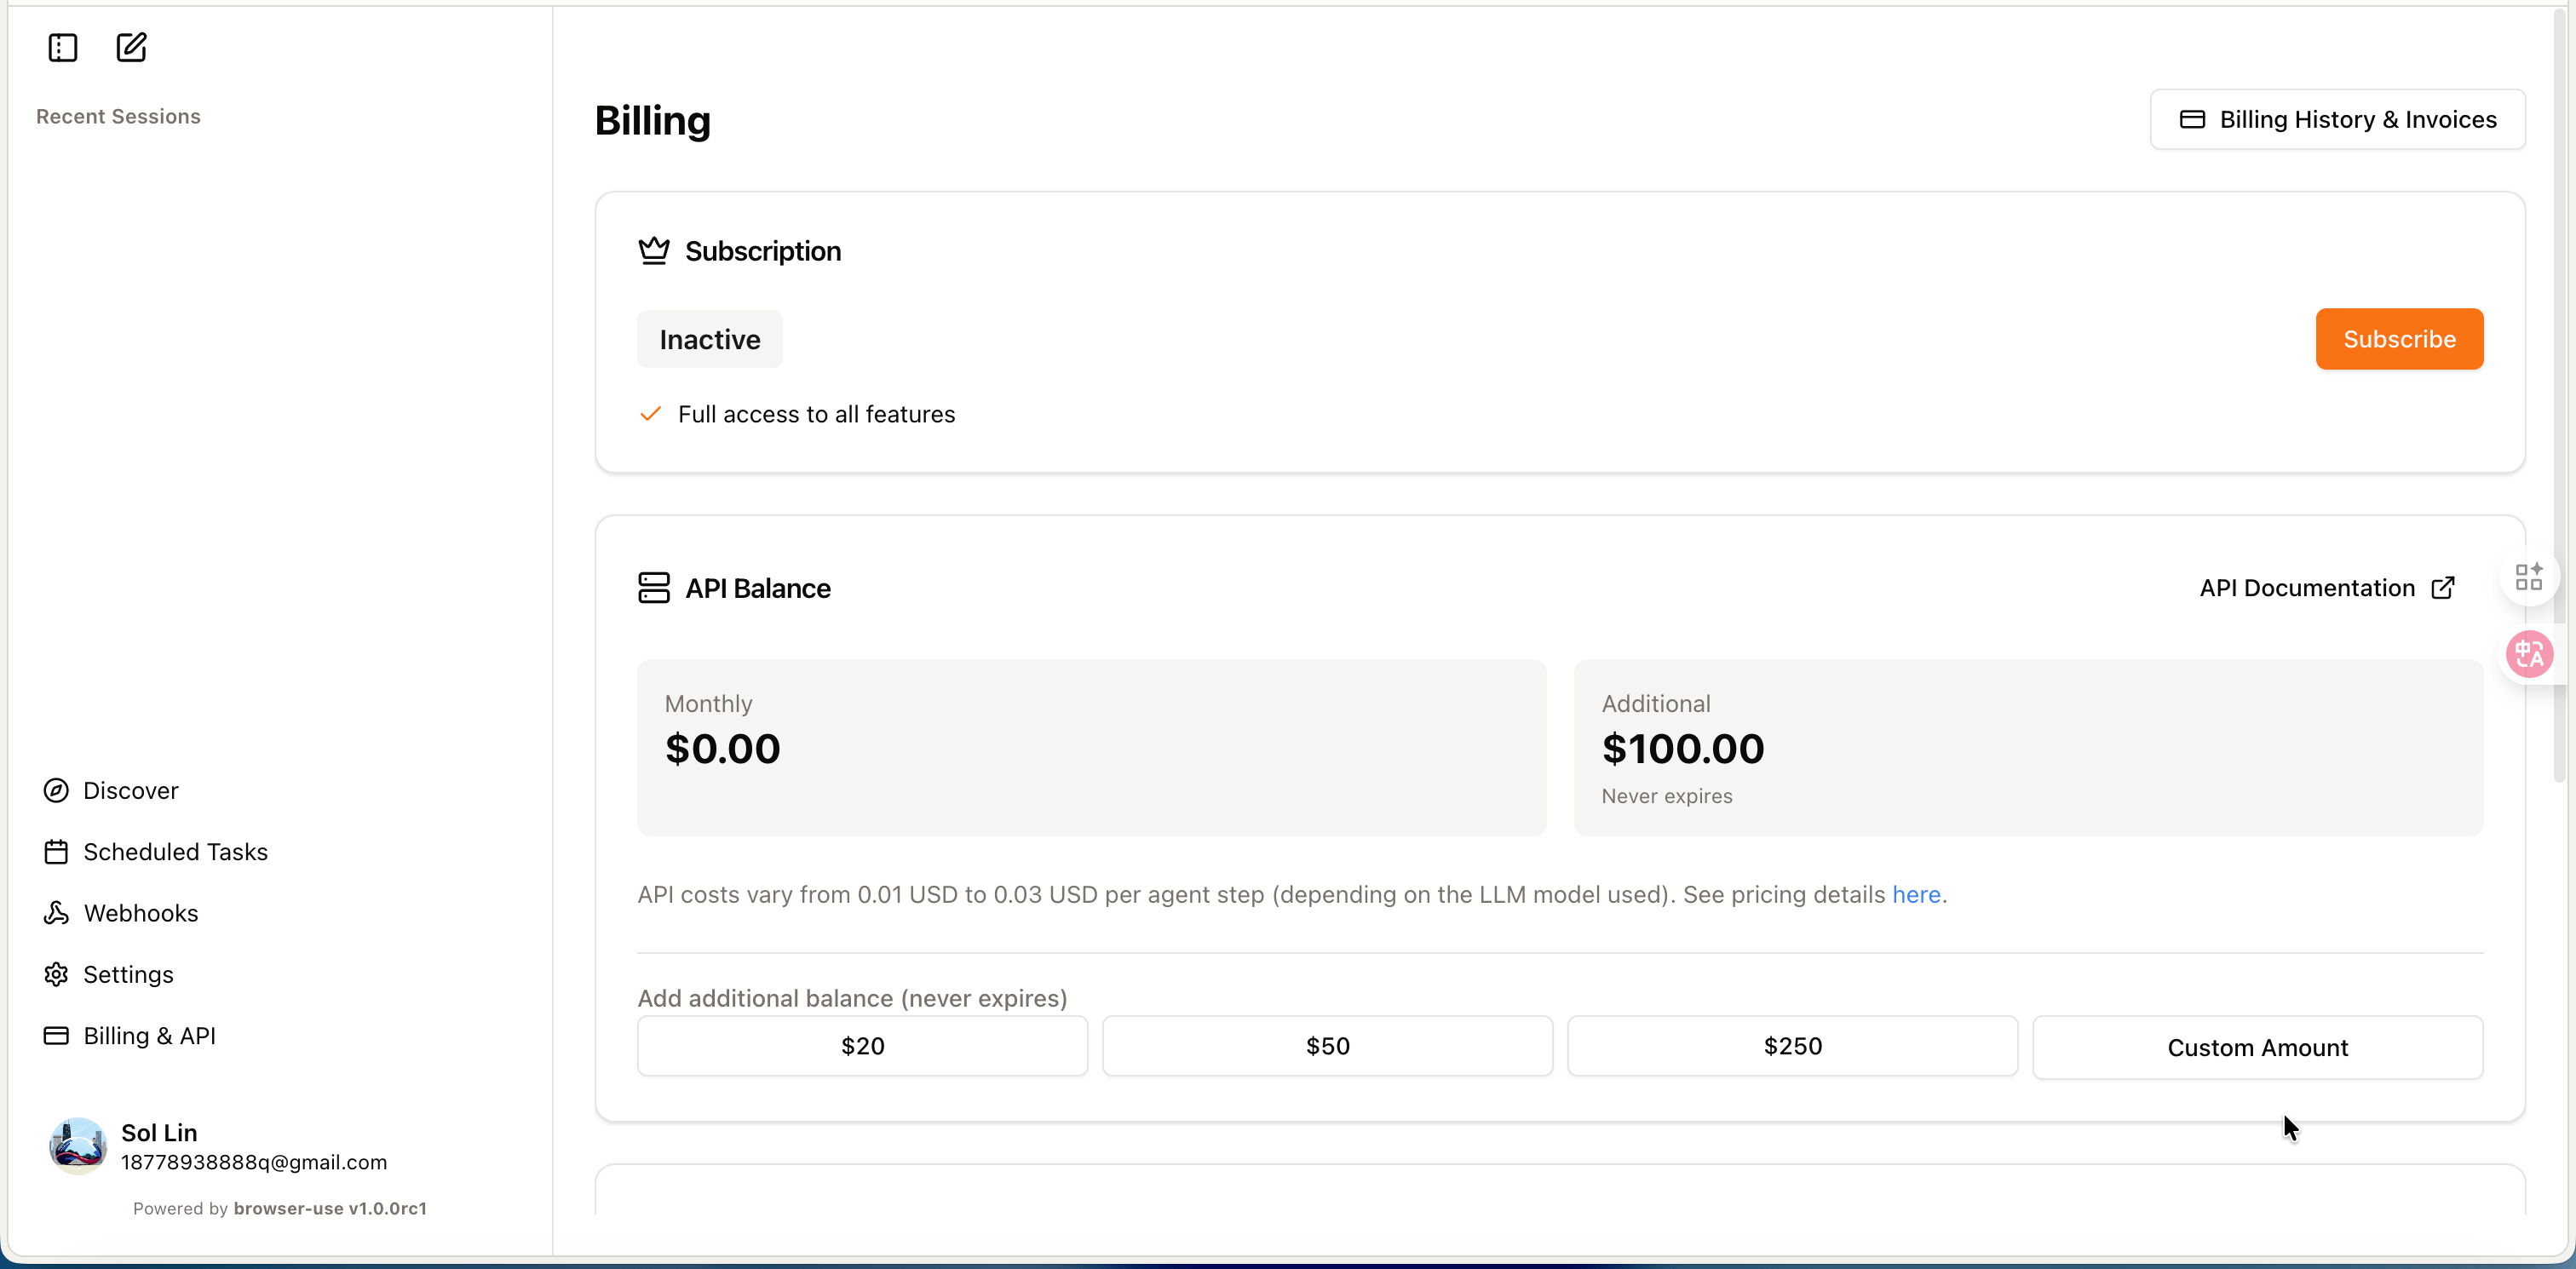
Task: Click the Sol Lin user name
Action: (x=159, y=1132)
